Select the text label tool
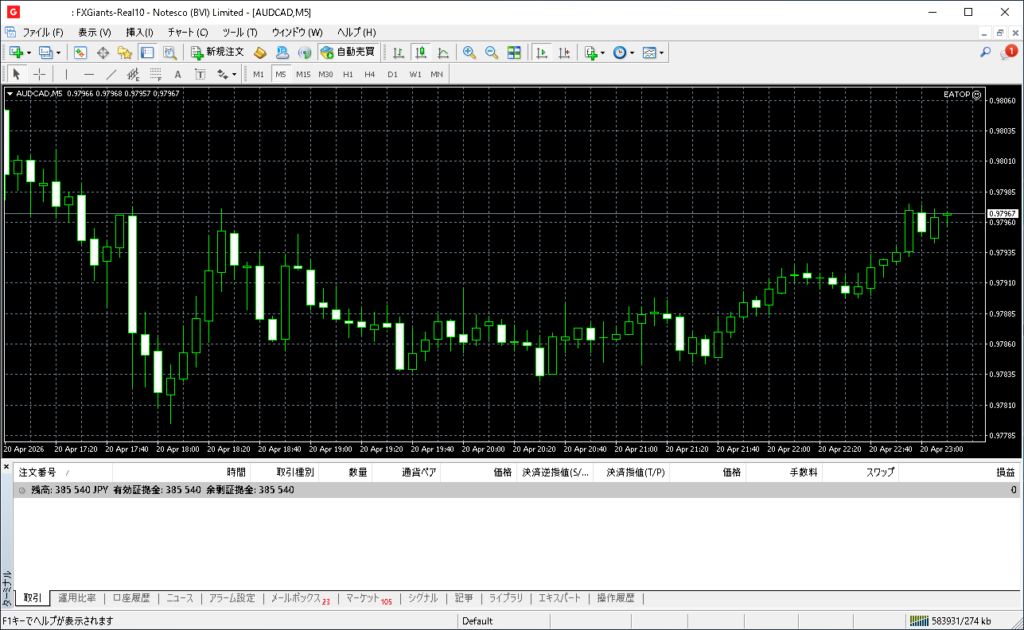1024x630 pixels. tap(177, 74)
